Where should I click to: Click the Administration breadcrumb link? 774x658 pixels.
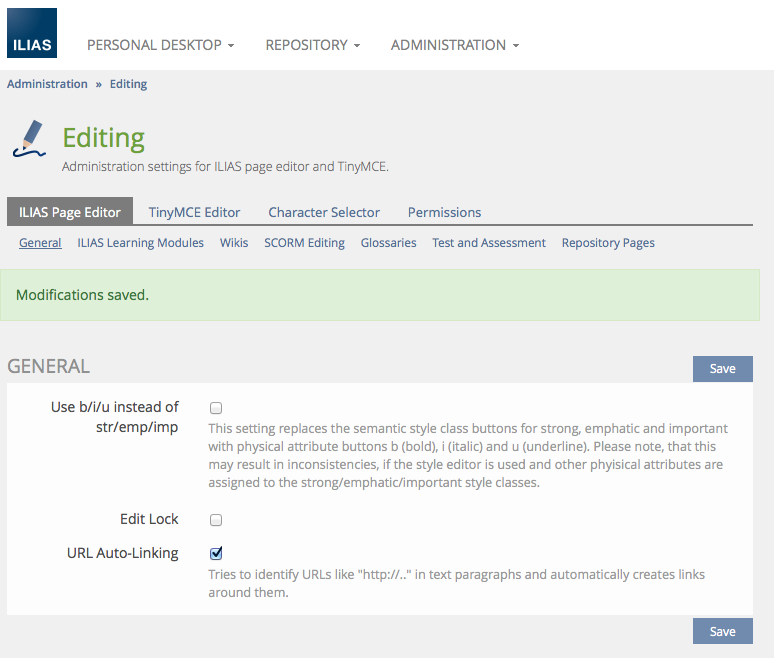(47, 84)
